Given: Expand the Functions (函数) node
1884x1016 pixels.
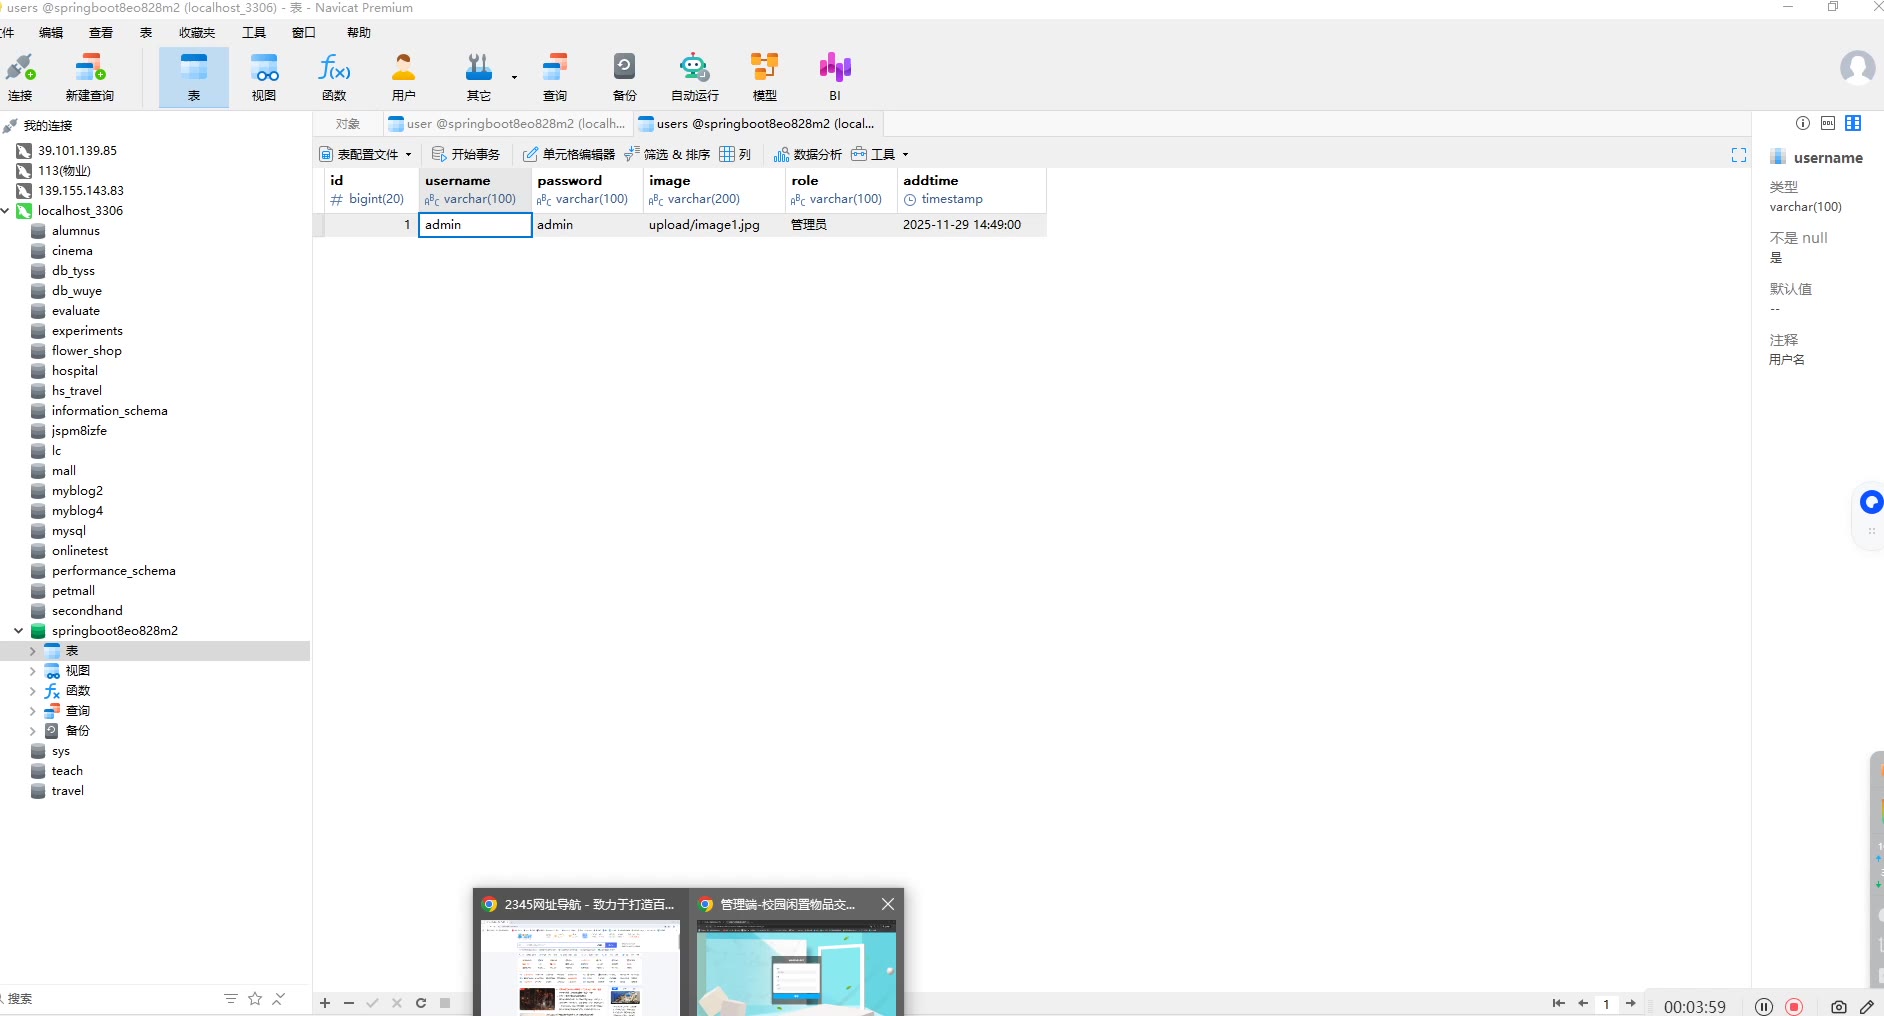Looking at the screenshot, I should (33, 691).
